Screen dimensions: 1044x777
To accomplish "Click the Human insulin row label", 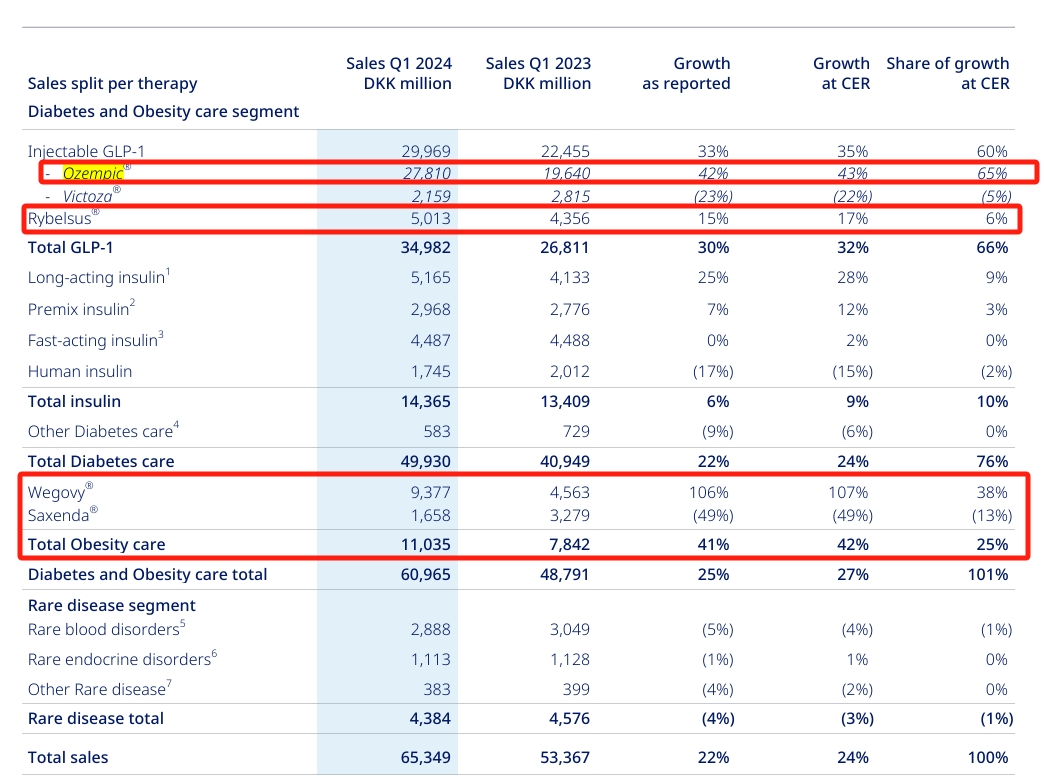I will [x=79, y=371].
